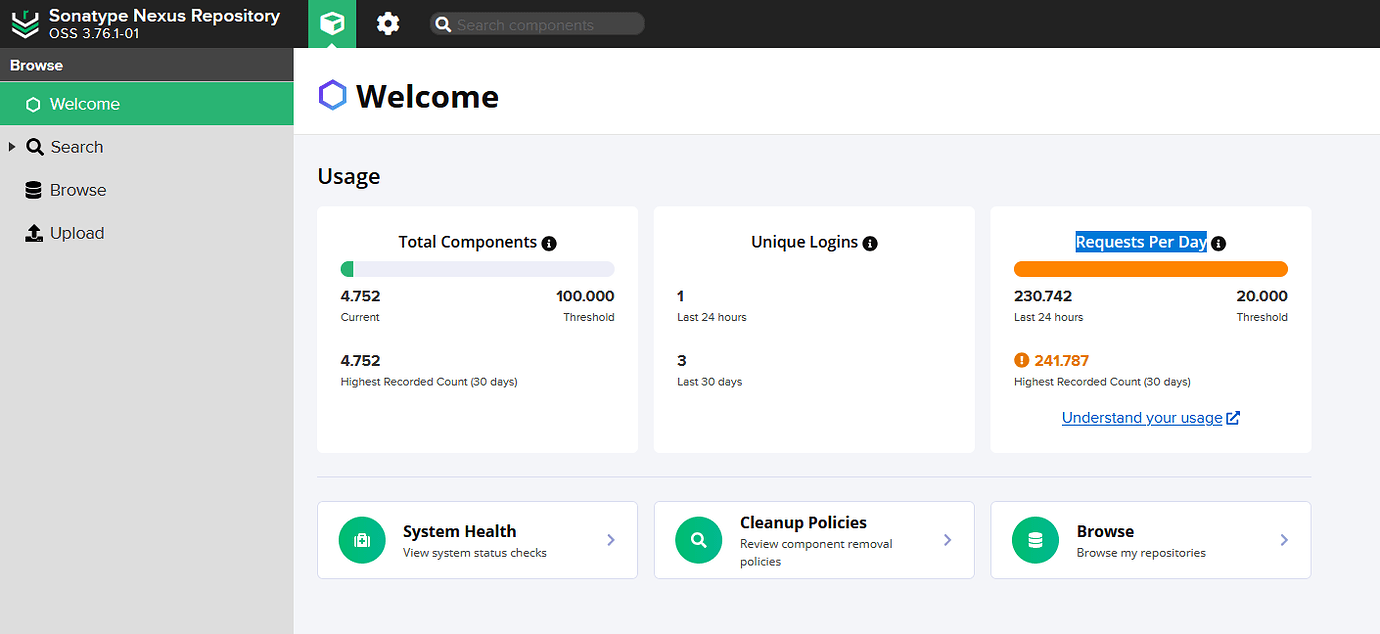Click info icon next to Requests Per Day

1218,243
